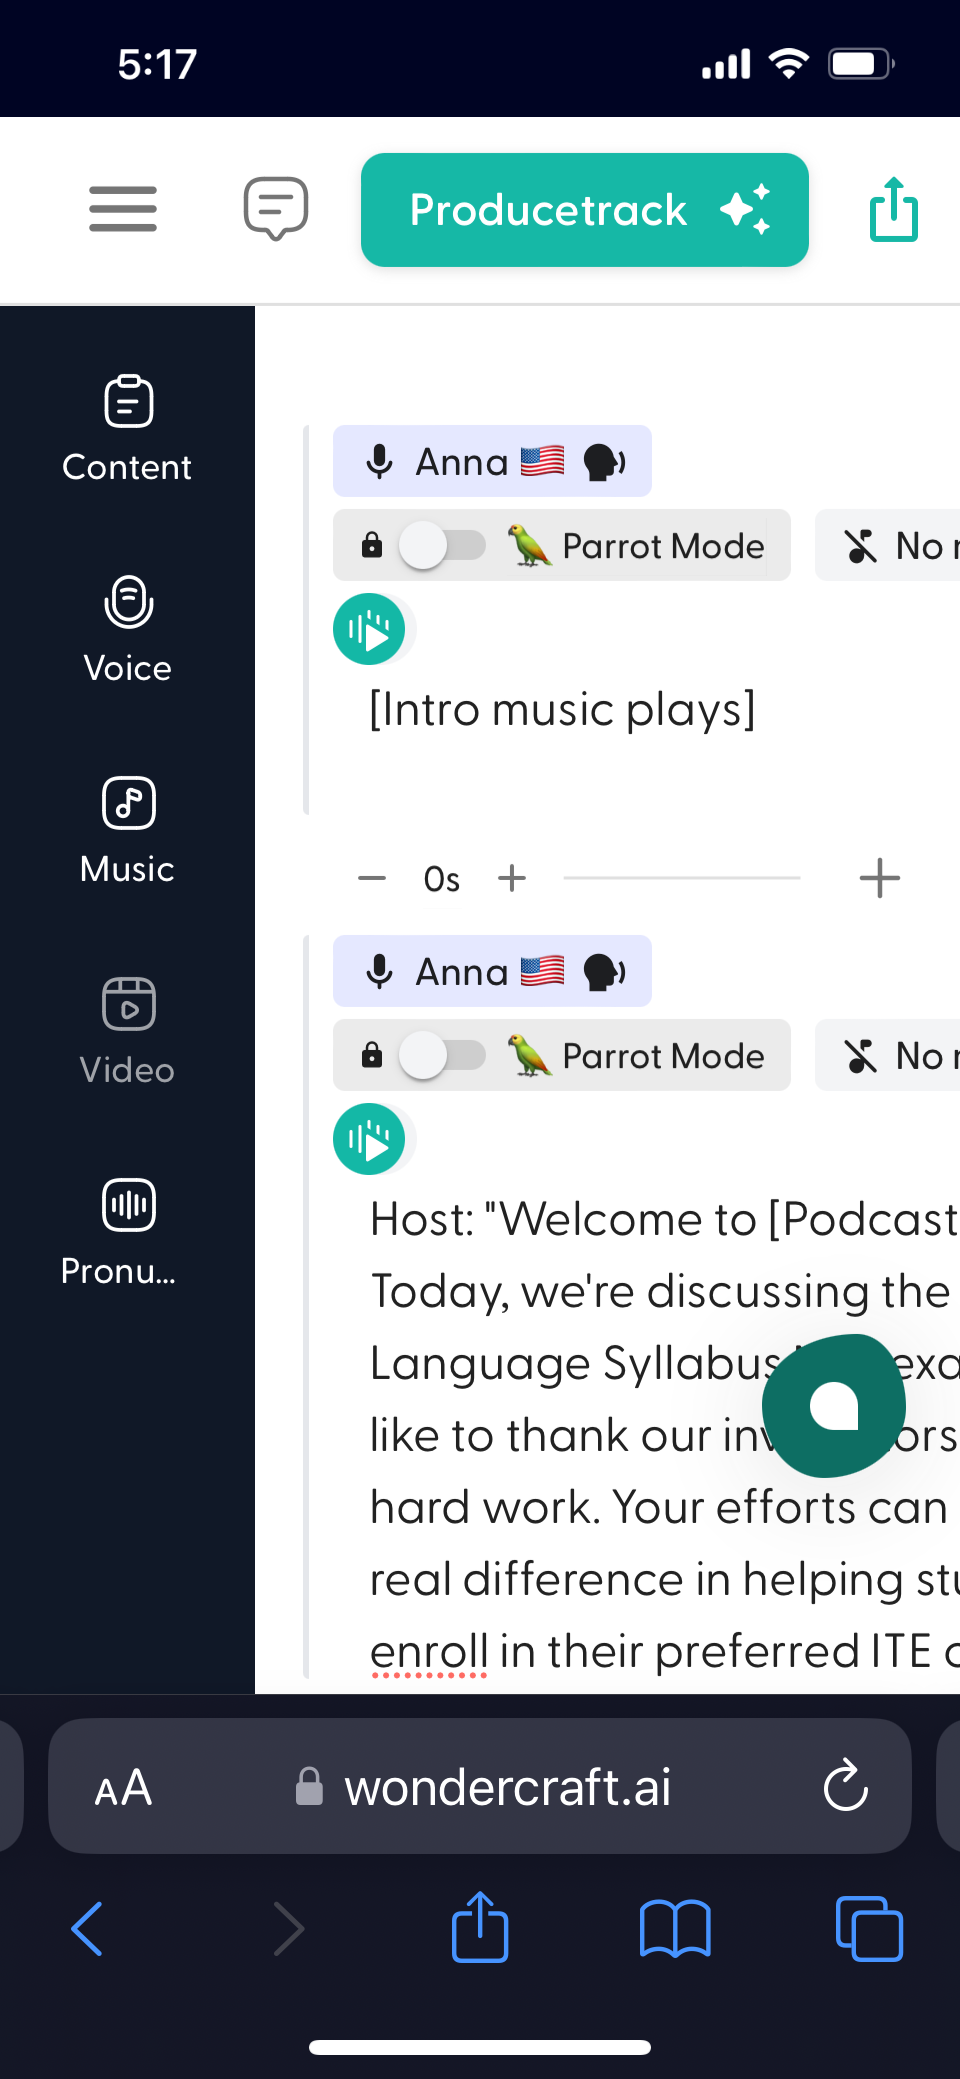Reload the wondercraft.ai page
960x2079 pixels.
tap(845, 1785)
